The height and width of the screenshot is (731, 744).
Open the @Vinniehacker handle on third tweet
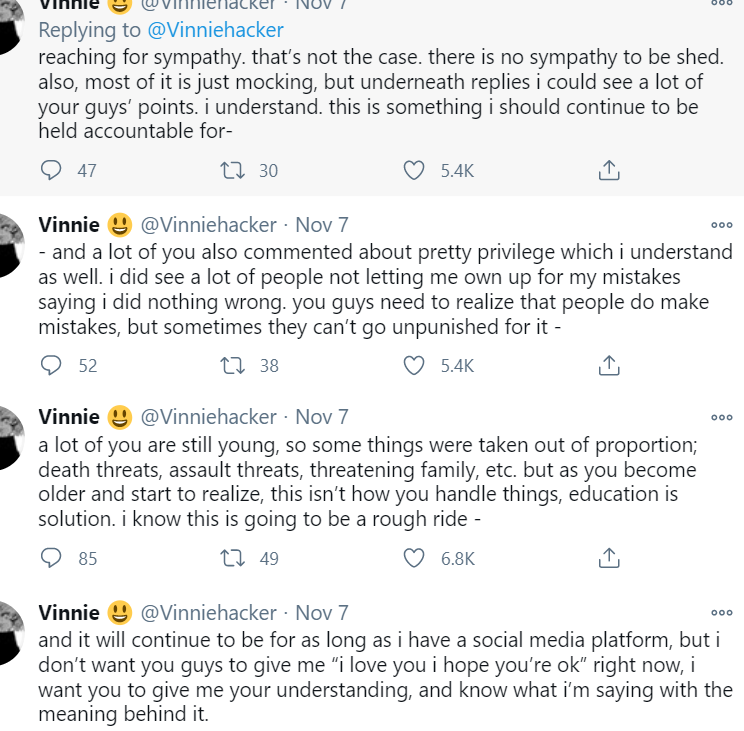[208, 417]
